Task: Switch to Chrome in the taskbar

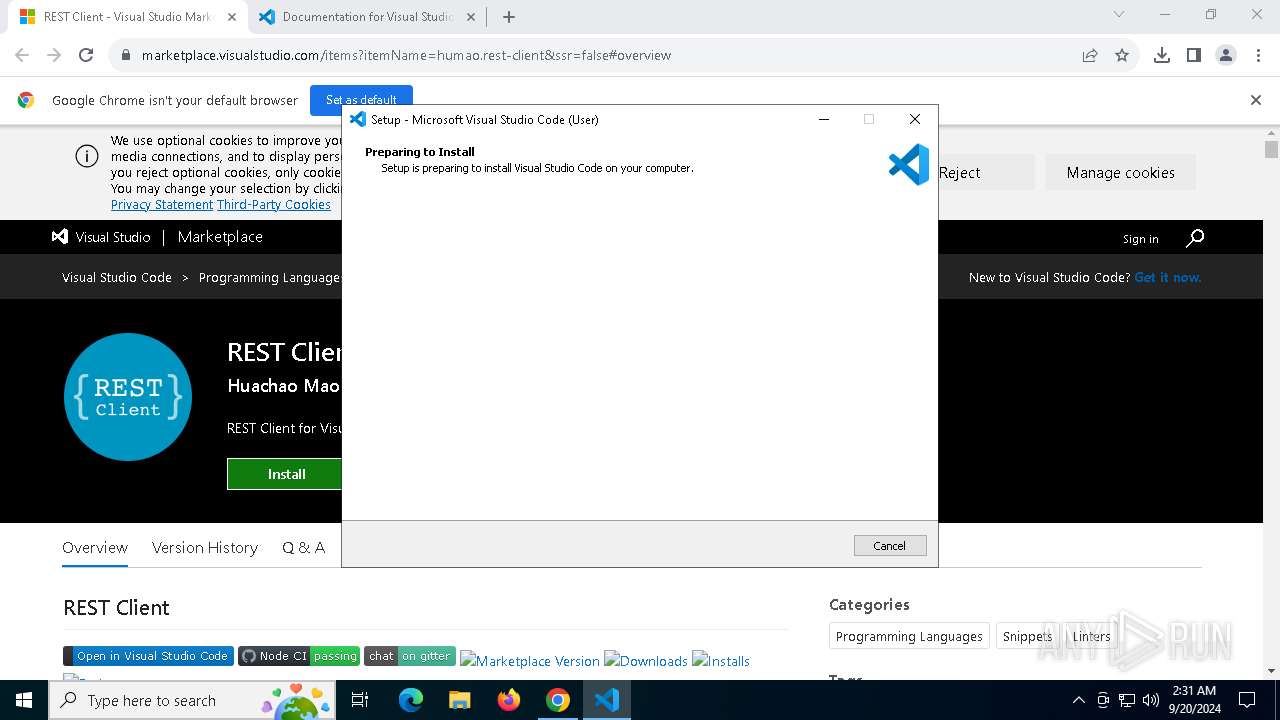Action: pyautogui.click(x=557, y=700)
